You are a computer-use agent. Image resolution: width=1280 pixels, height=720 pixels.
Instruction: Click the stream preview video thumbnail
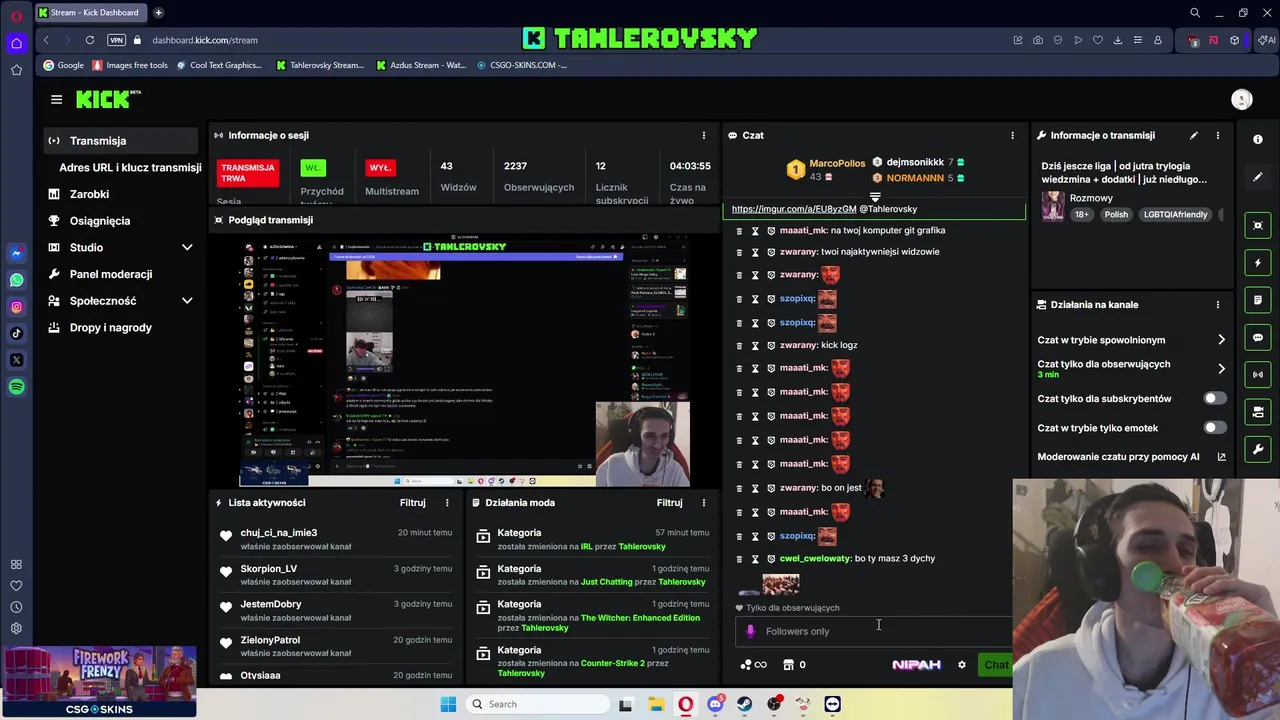pos(465,360)
